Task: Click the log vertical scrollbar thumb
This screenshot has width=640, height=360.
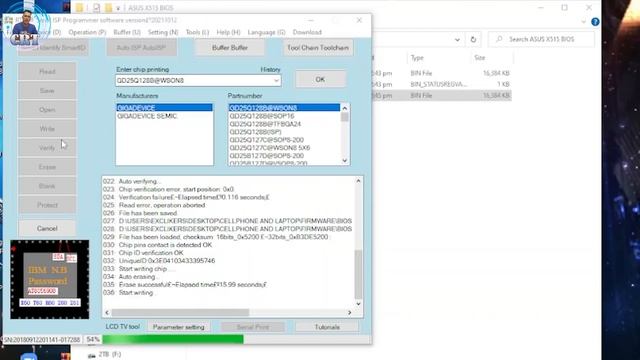Action: [x=358, y=274]
